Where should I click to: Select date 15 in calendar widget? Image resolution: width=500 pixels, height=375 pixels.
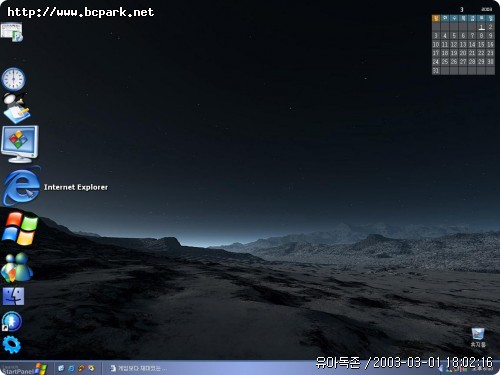coord(481,44)
